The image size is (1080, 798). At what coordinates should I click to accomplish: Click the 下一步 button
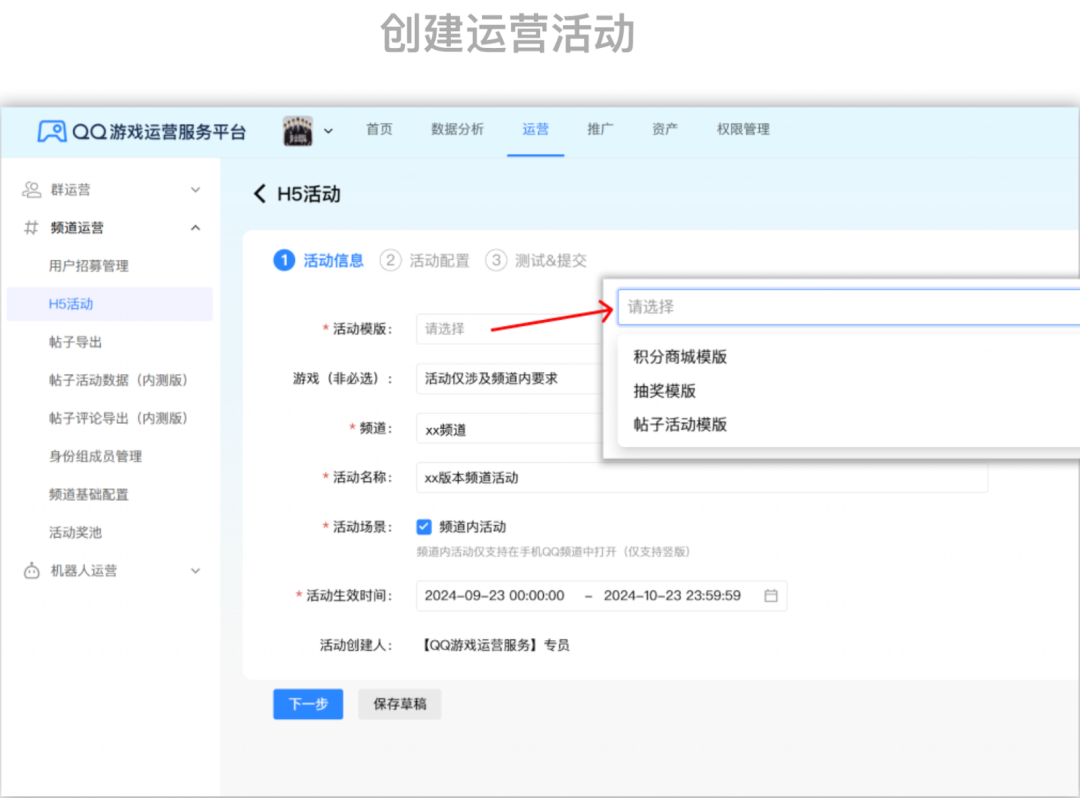click(308, 704)
